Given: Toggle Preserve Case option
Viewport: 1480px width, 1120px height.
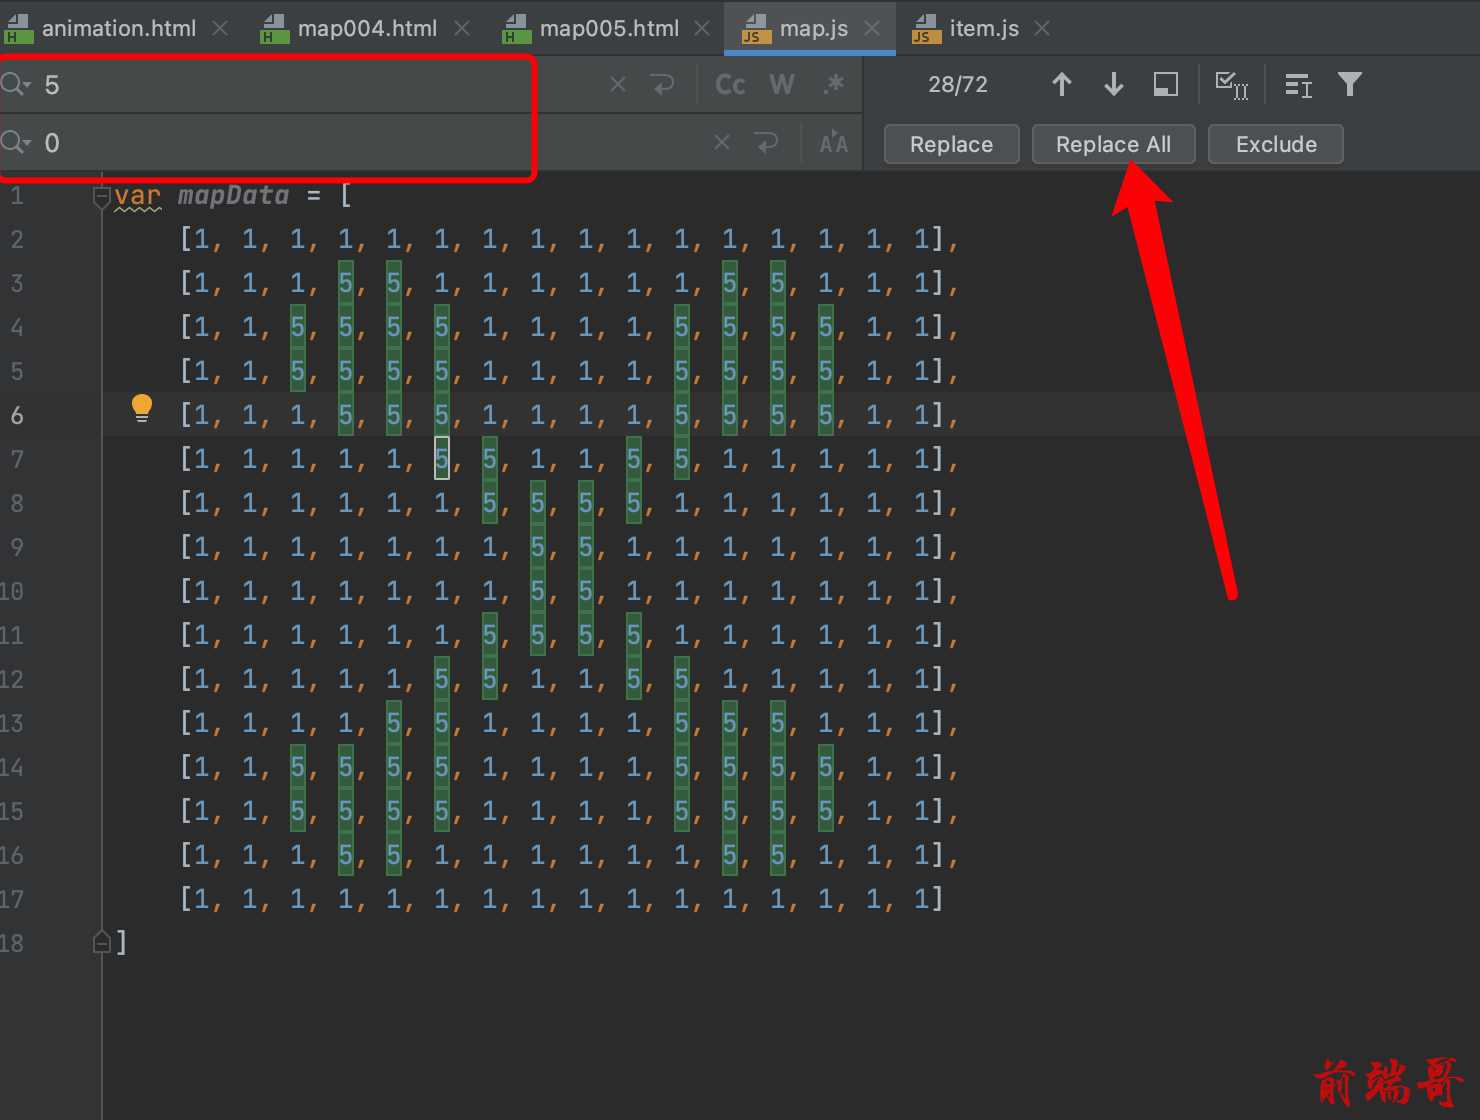Looking at the screenshot, I should [x=833, y=143].
